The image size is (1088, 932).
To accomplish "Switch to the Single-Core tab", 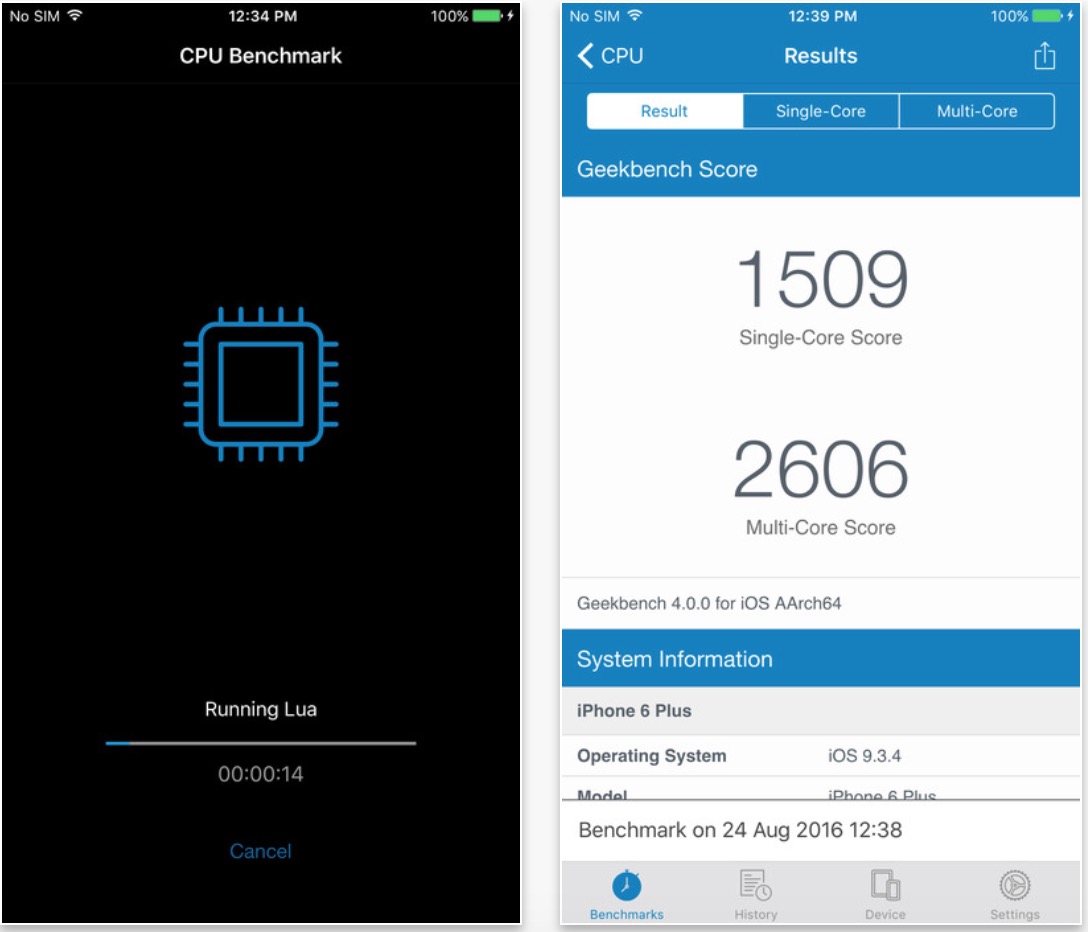I will pyautogui.click(x=821, y=111).
